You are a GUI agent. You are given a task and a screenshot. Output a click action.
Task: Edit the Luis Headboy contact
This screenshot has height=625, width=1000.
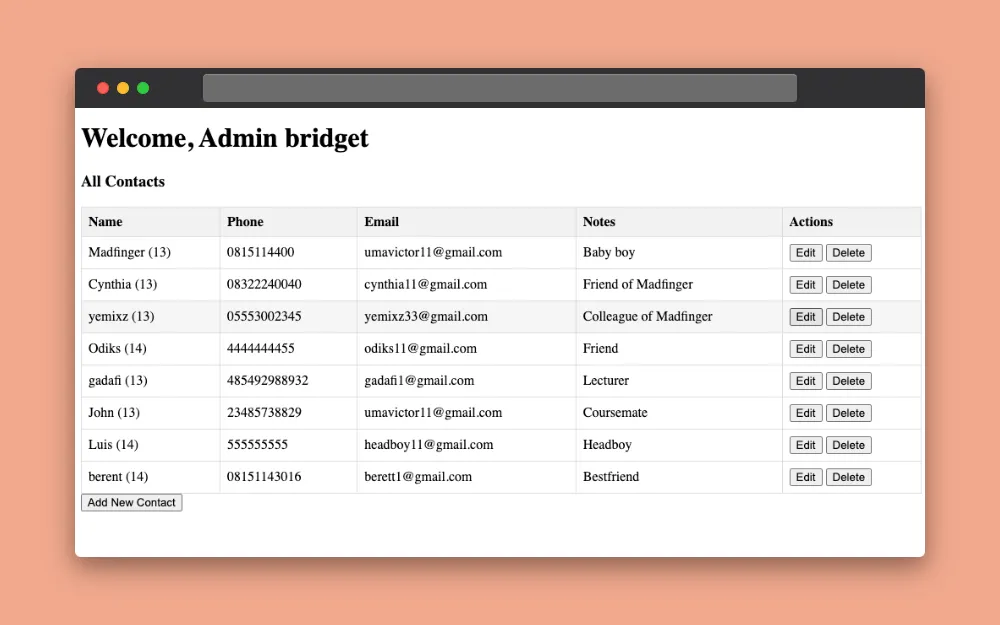805,445
